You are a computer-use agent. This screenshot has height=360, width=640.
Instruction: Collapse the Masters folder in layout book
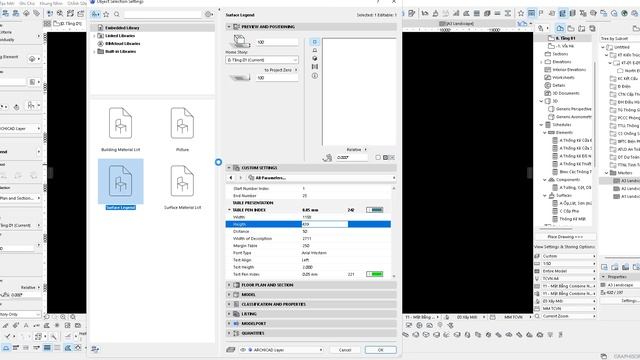click(607, 173)
